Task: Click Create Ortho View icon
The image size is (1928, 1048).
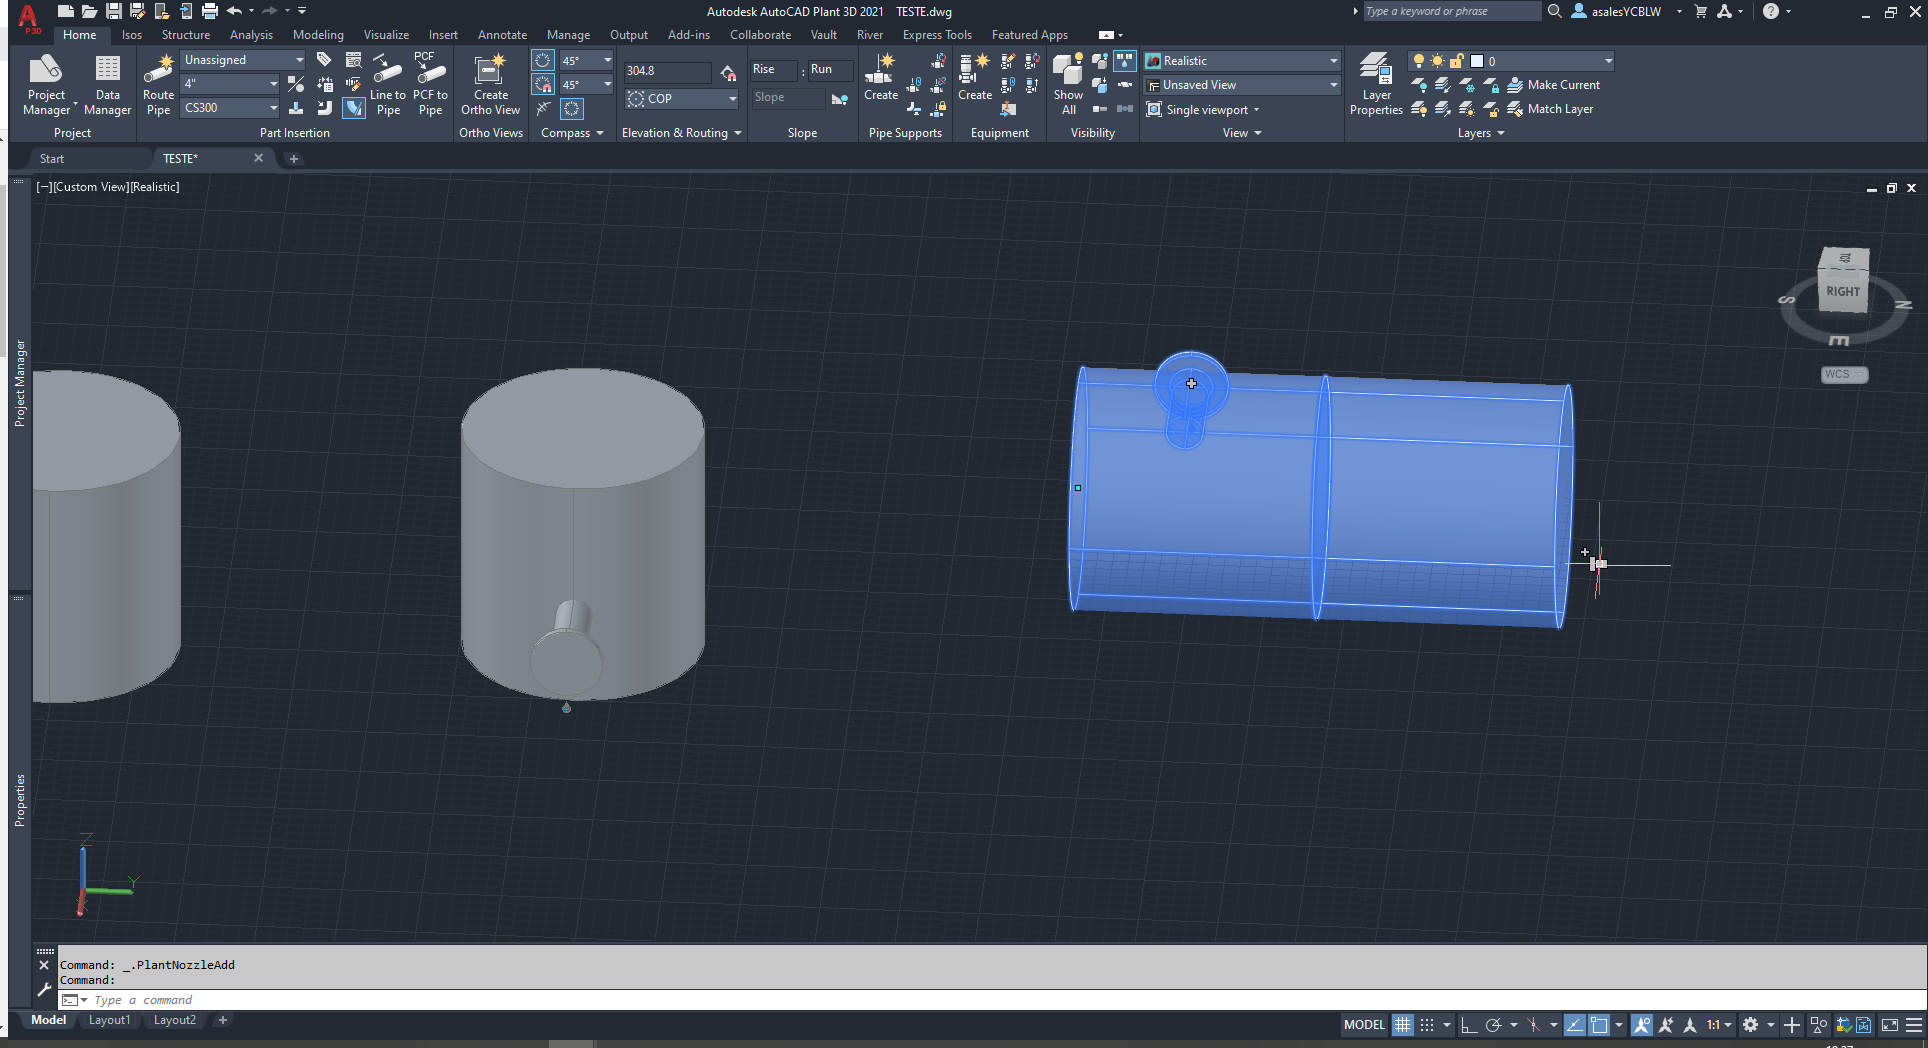Action: click(x=490, y=84)
